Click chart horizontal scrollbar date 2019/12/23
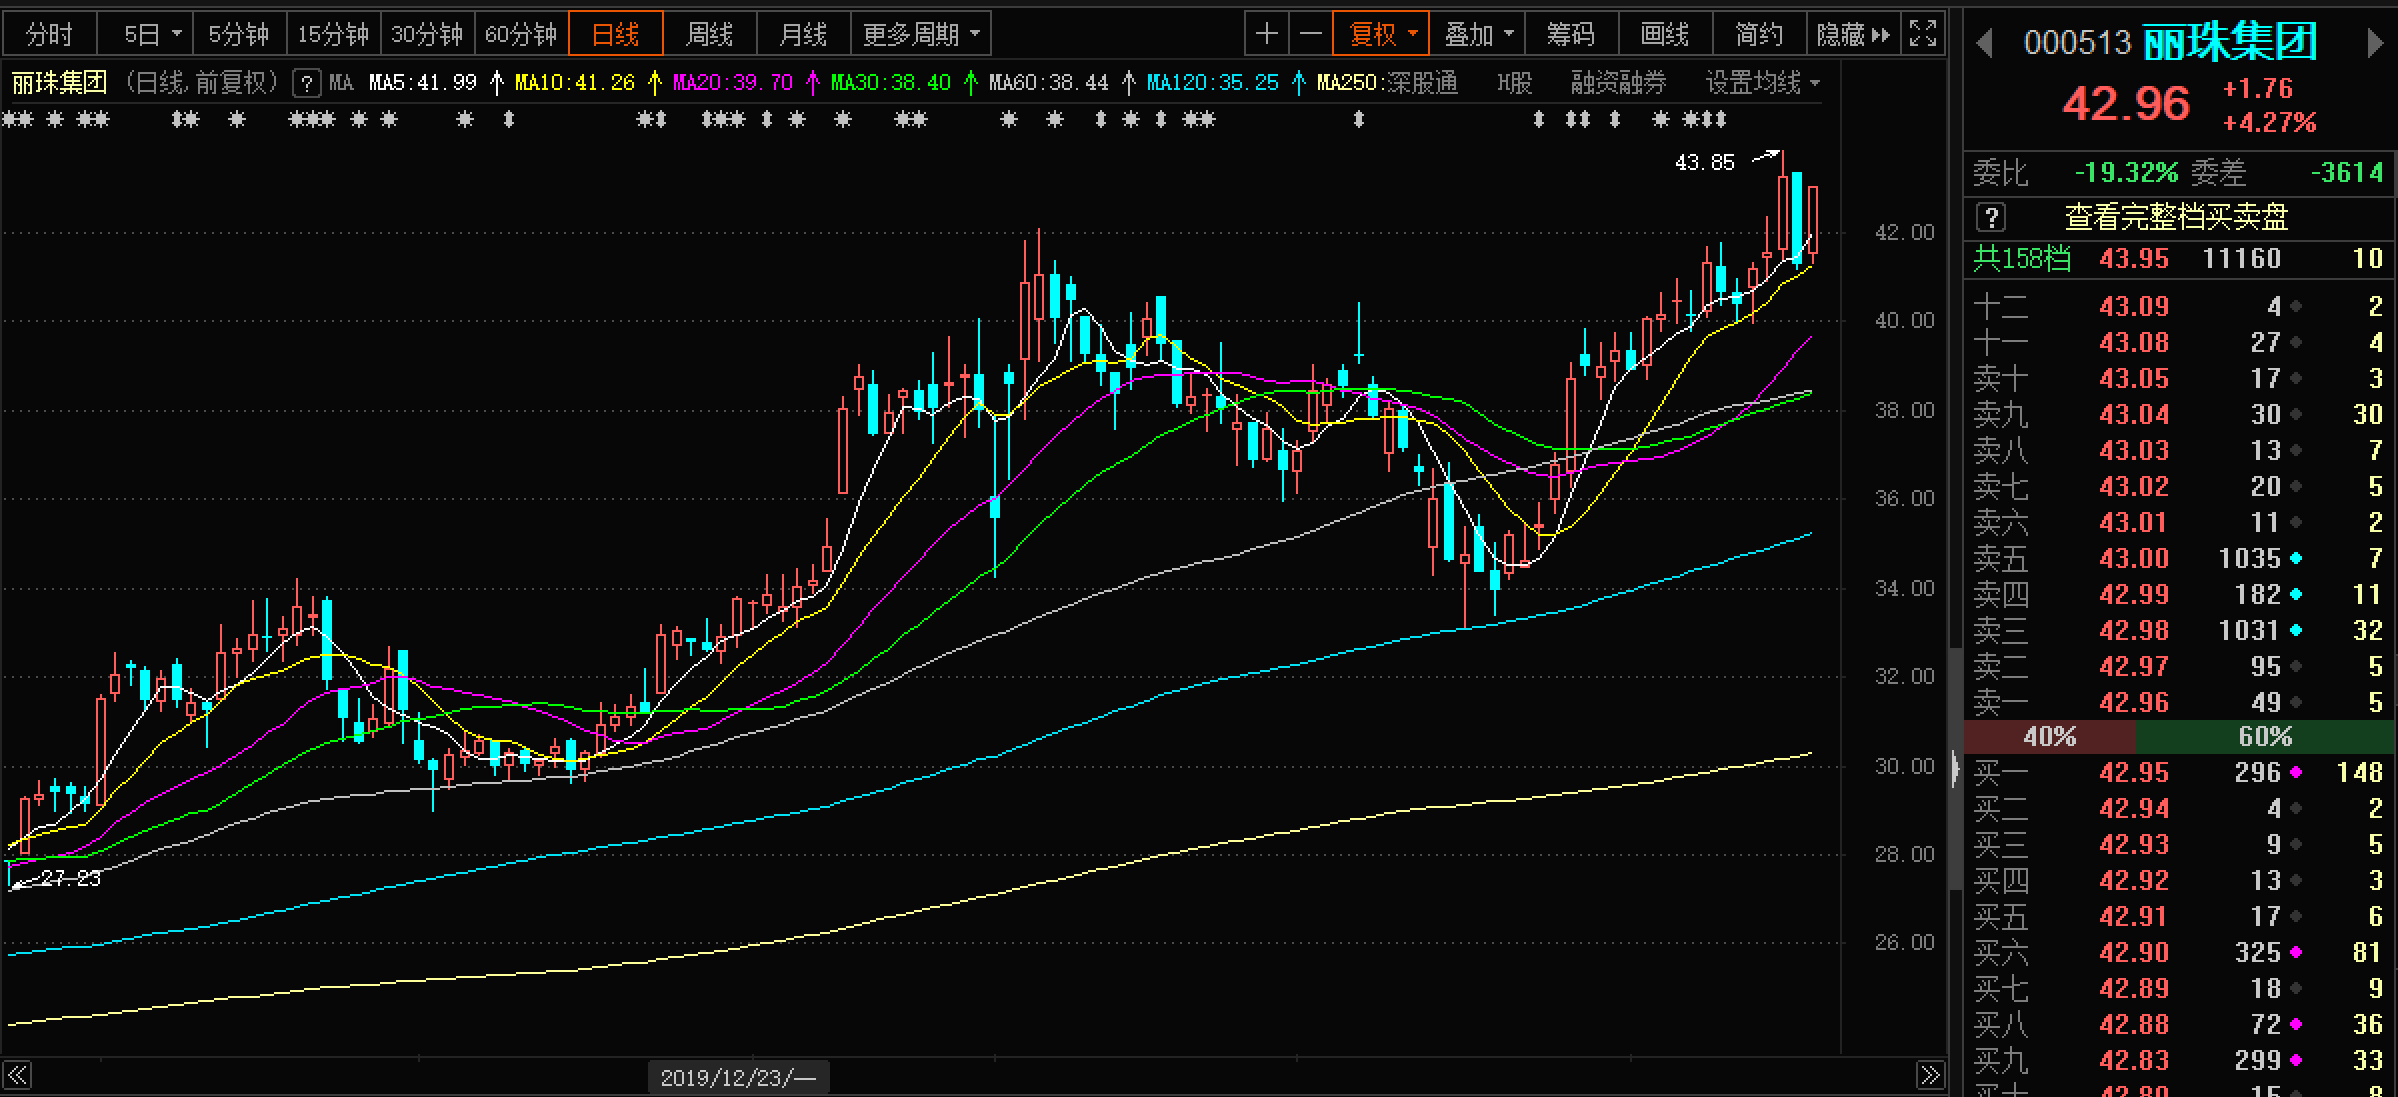This screenshot has width=2398, height=1097. coord(738,1077)
